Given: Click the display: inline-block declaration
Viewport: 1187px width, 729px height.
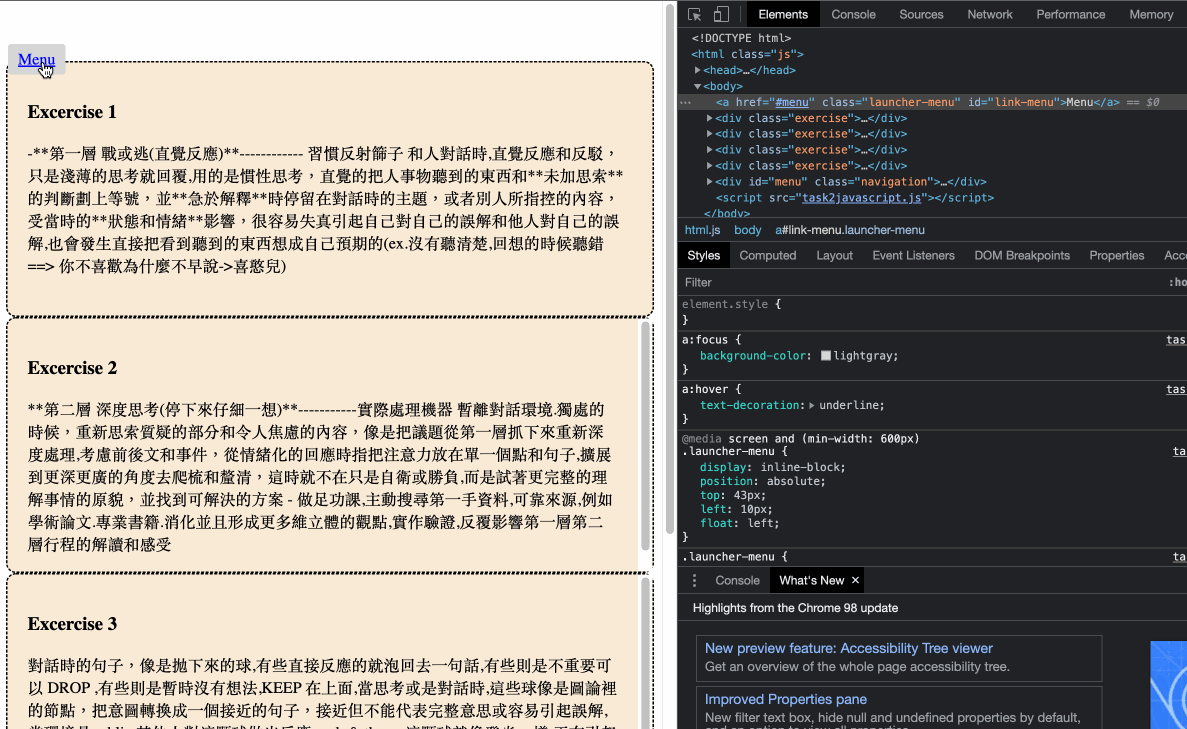Looking at the screenshot, I should point(772,467).
